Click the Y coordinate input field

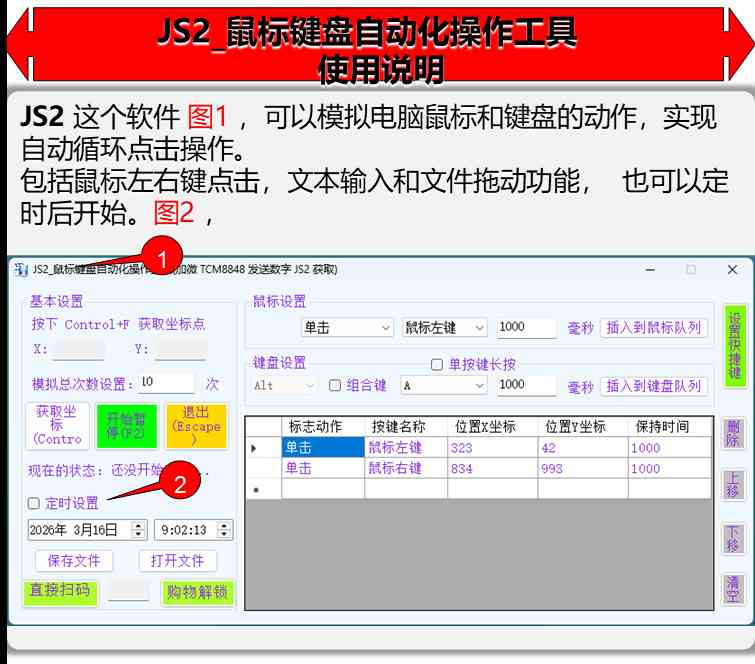pos(181,350)
